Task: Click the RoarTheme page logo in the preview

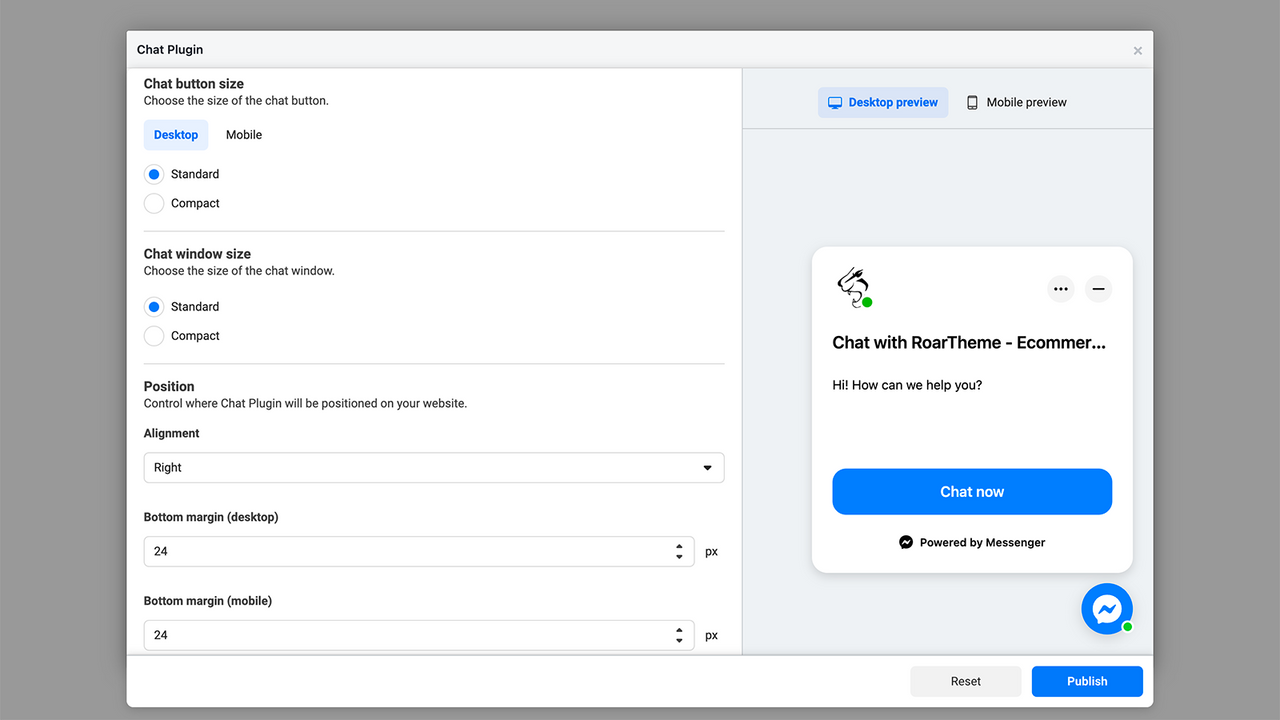Action: coord(853,287)
